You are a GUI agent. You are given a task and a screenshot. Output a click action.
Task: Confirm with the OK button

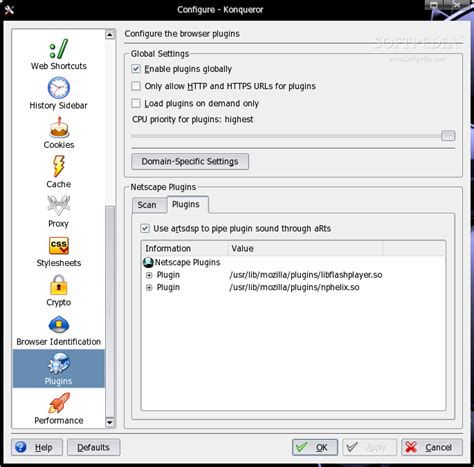tap(315, 447)
